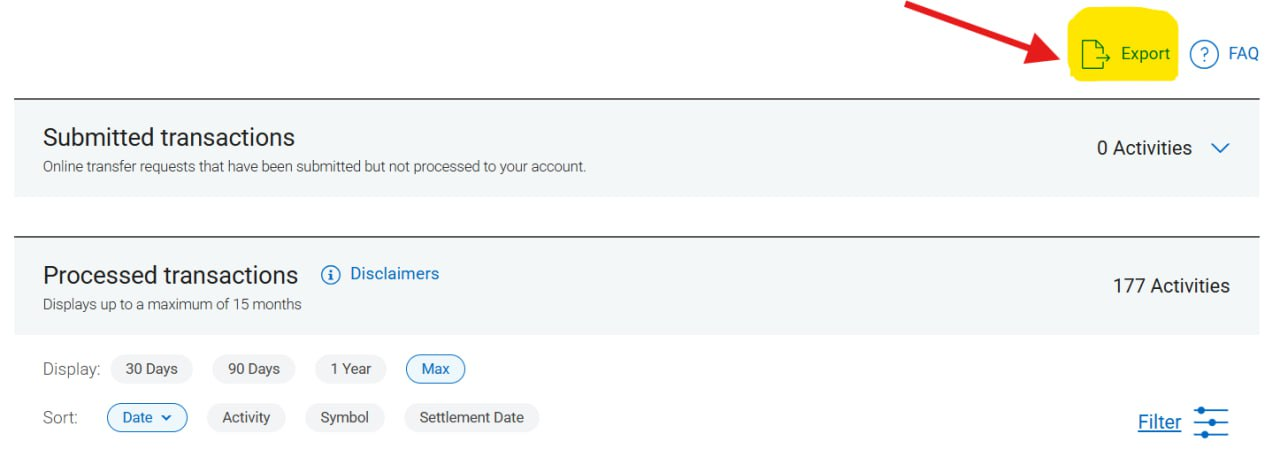Open the FAQ link text
1280x464 pixels.
pos(1243,54)
